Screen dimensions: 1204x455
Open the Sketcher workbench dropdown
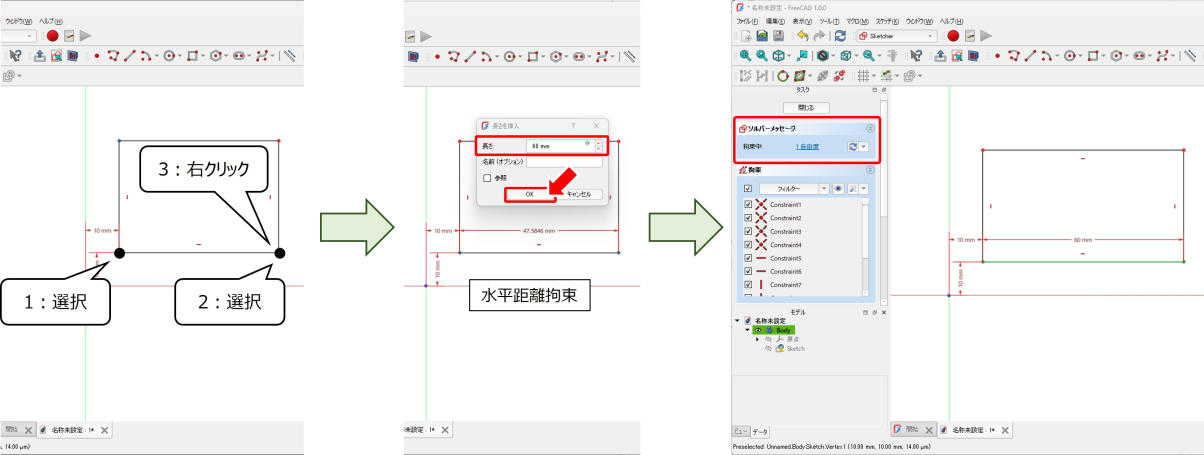(x=931, y=36)
